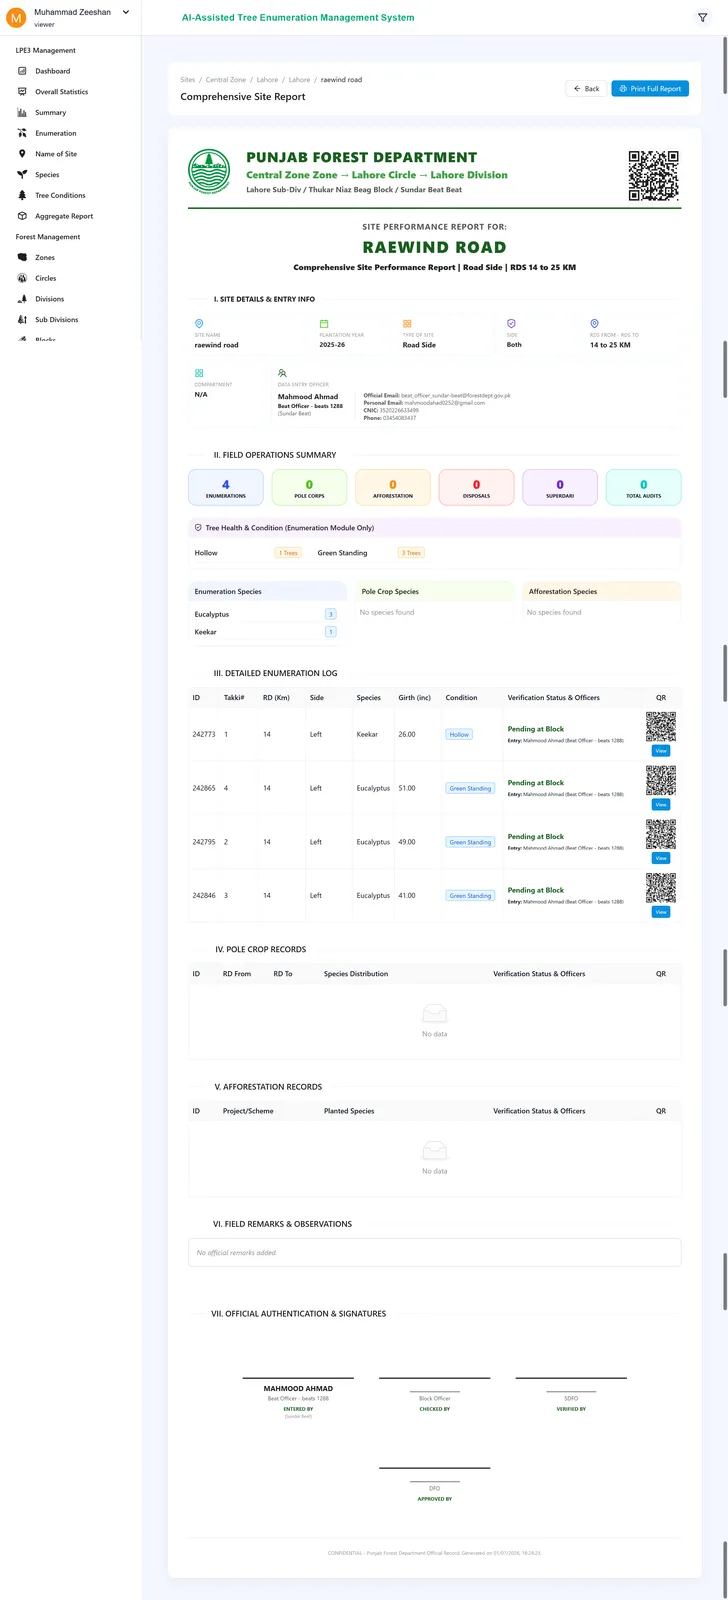Click the Hollow condition 1 Trees badge

coord(288,553)
